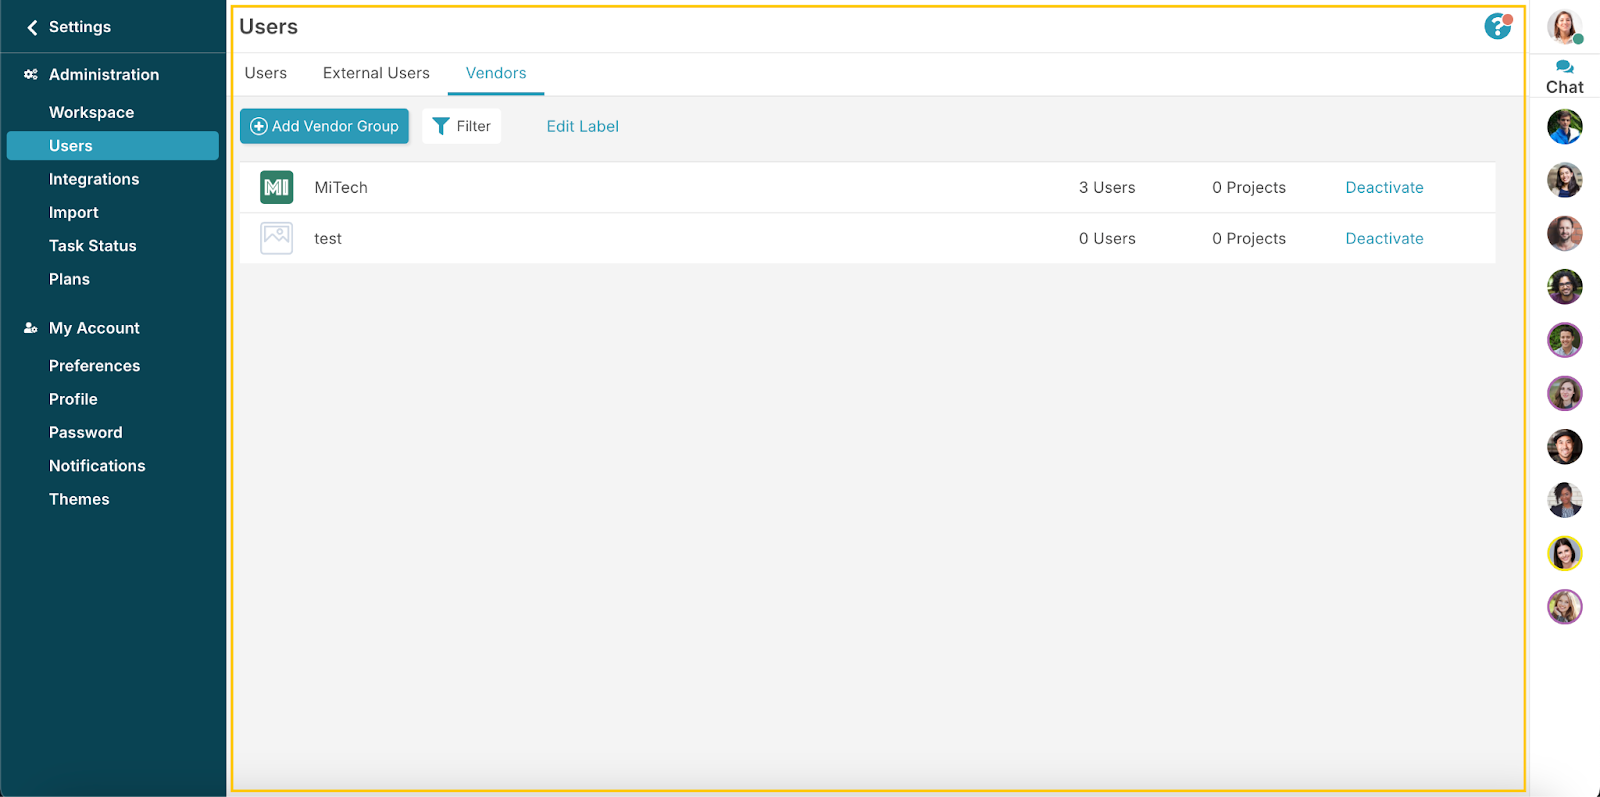This screenshot has height=797, width=1600.
Task: Open chat with yellow-ringed avatar contact
Action: 1564,553
